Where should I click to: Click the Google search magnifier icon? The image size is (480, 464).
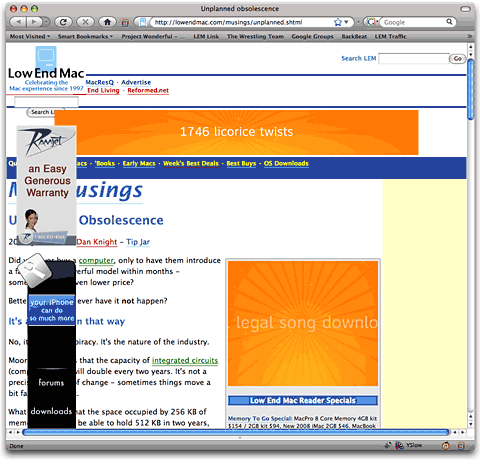click(x=449, y=22)
